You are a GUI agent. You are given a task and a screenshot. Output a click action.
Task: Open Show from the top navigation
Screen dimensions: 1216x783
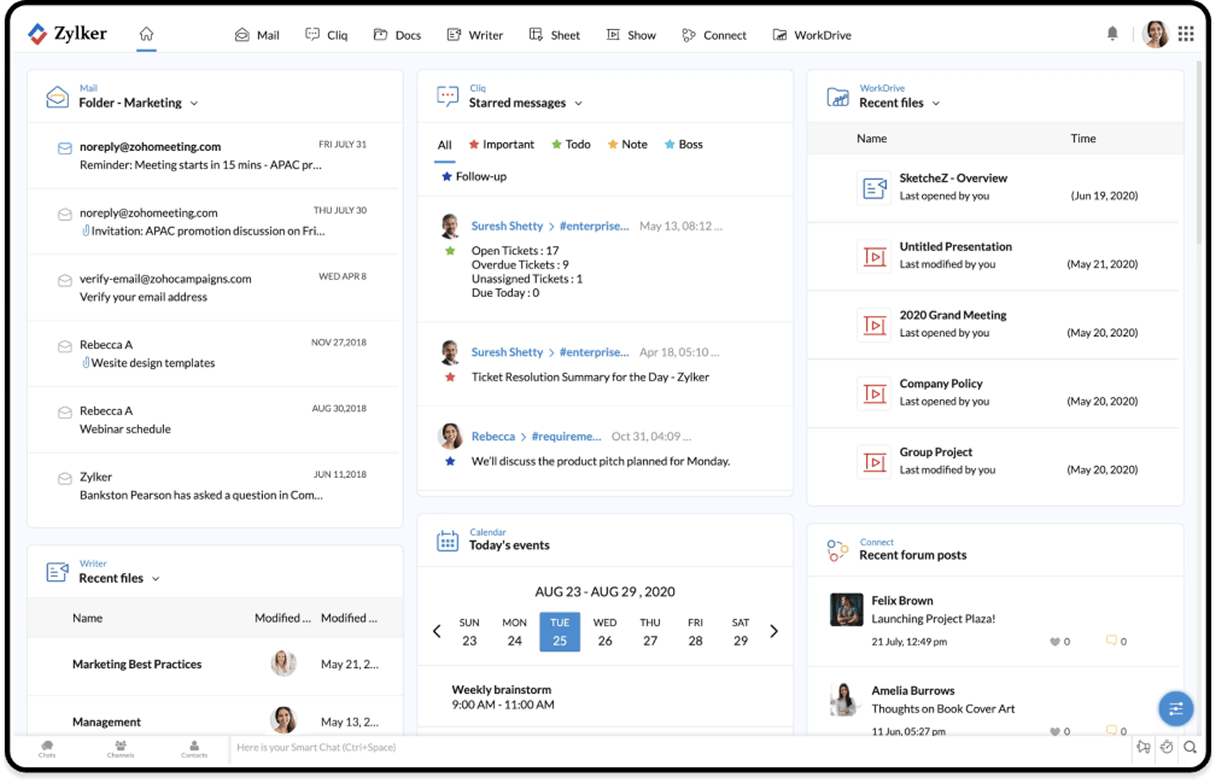pyautogui.click(x=631, y=35)
